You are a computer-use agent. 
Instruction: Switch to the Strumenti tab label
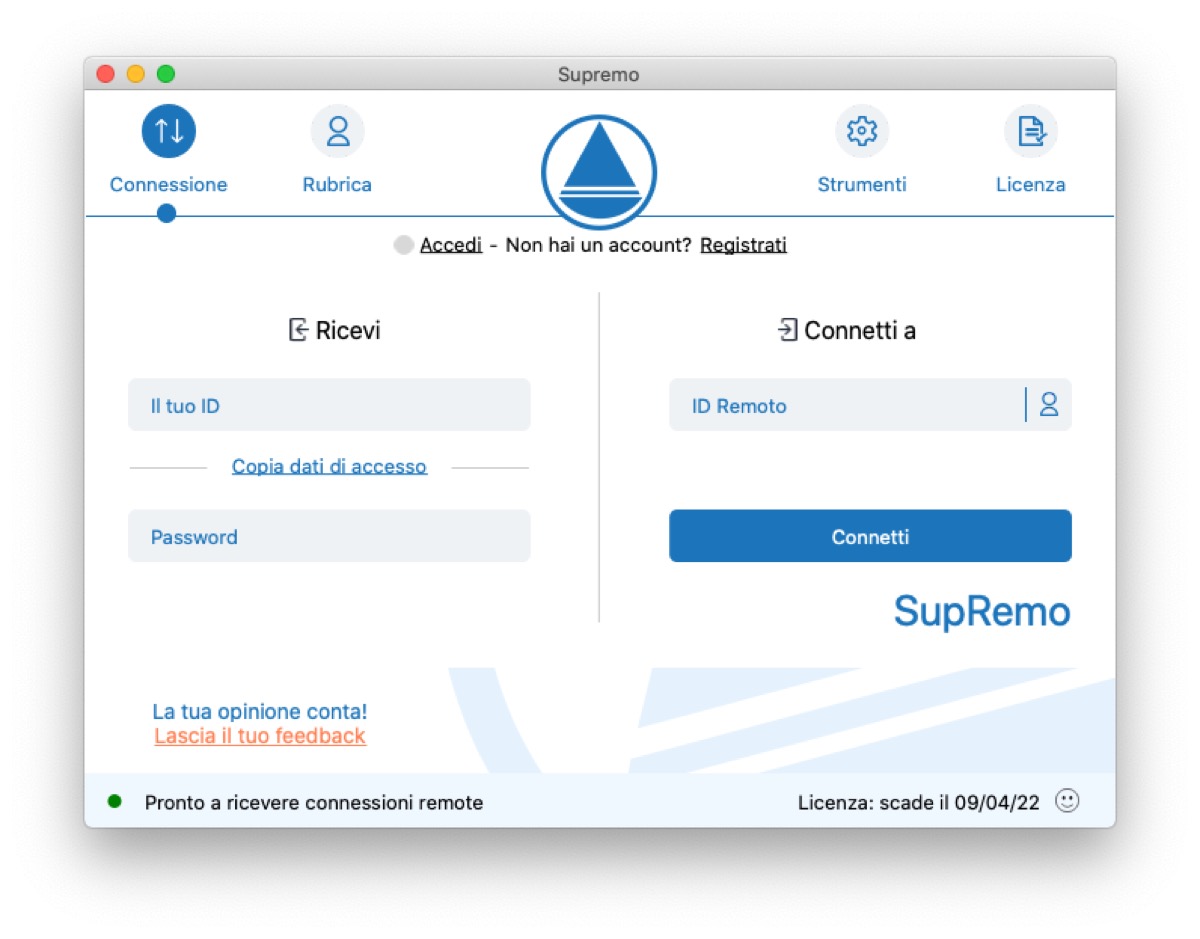click(862, 185)
